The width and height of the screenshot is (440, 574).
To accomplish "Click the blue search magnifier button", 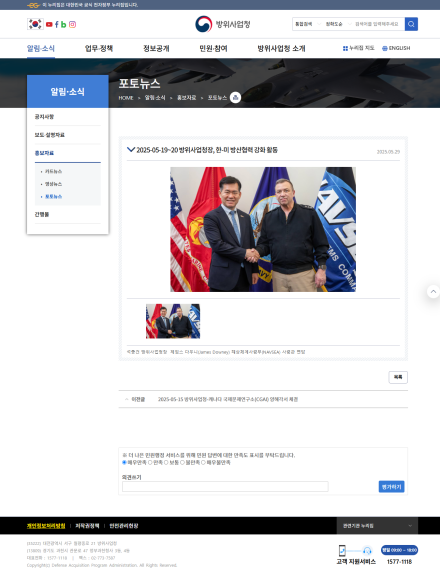I will click(411, 24).
